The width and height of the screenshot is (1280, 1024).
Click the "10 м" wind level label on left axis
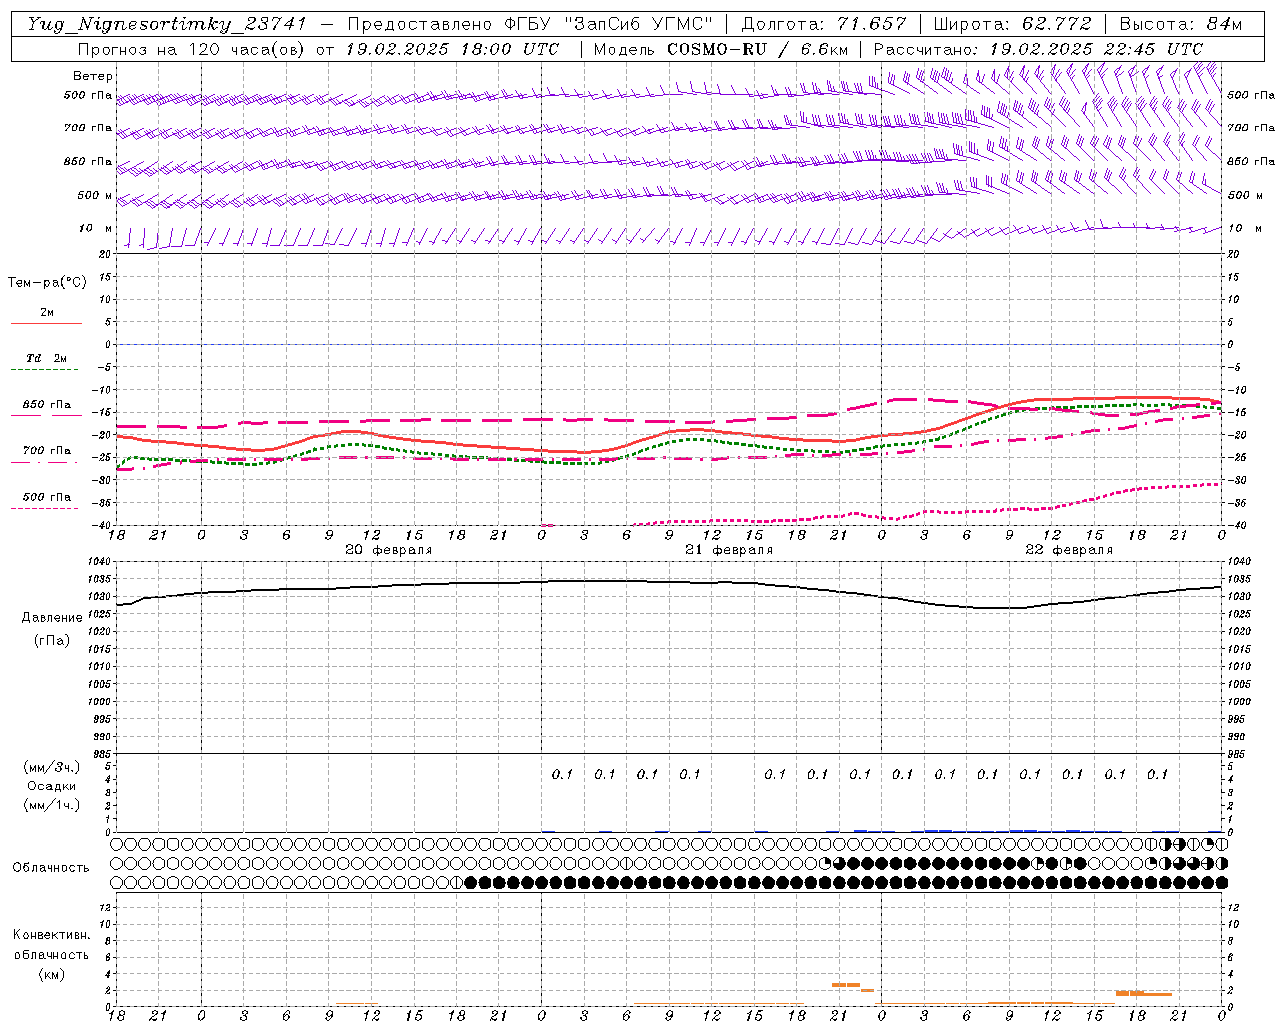96,228
